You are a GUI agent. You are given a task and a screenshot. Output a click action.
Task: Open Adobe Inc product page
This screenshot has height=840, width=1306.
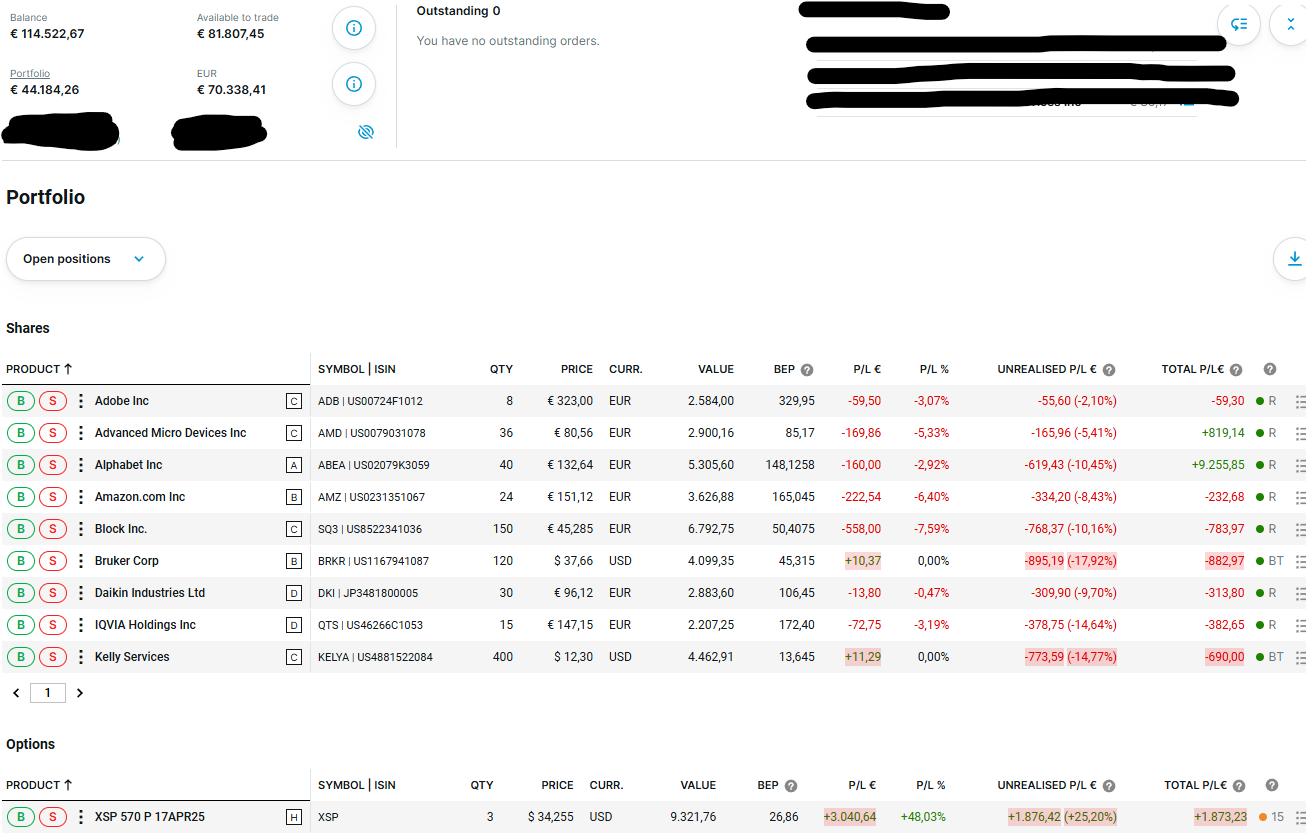(x=122, y=401)
